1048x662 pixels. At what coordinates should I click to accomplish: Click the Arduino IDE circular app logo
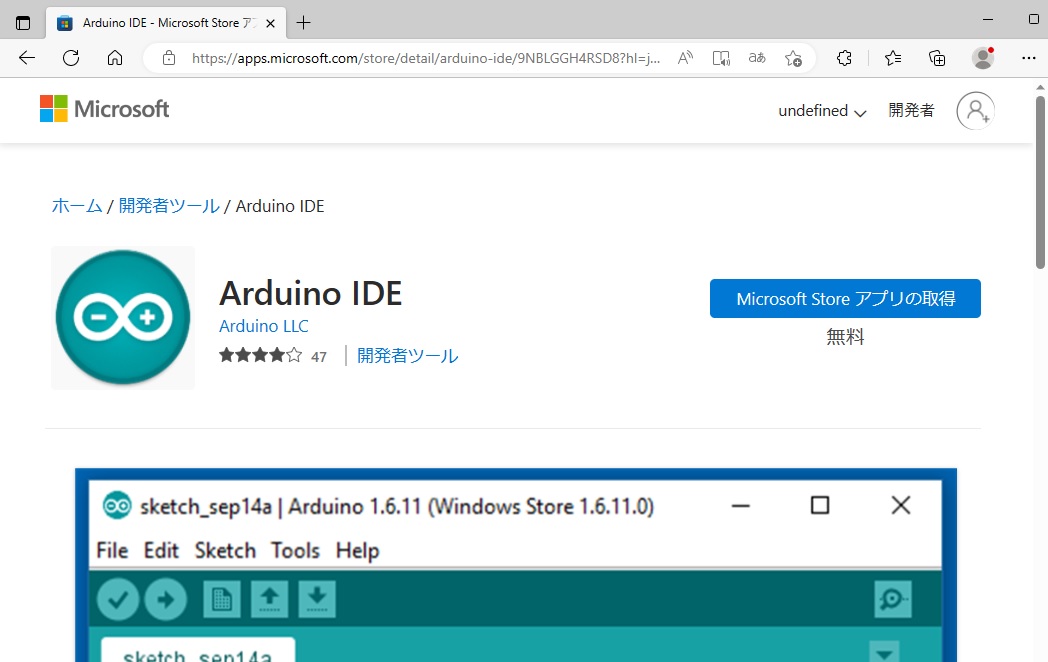coord(122,317)
